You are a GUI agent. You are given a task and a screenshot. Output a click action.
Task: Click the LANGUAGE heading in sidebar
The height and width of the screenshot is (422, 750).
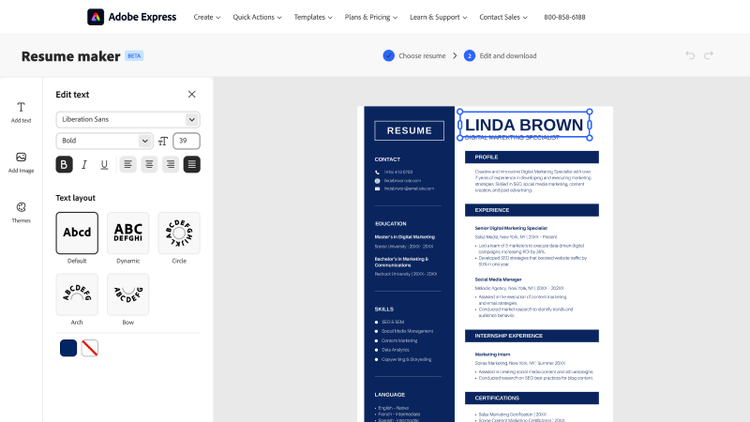tap(390, 395)
